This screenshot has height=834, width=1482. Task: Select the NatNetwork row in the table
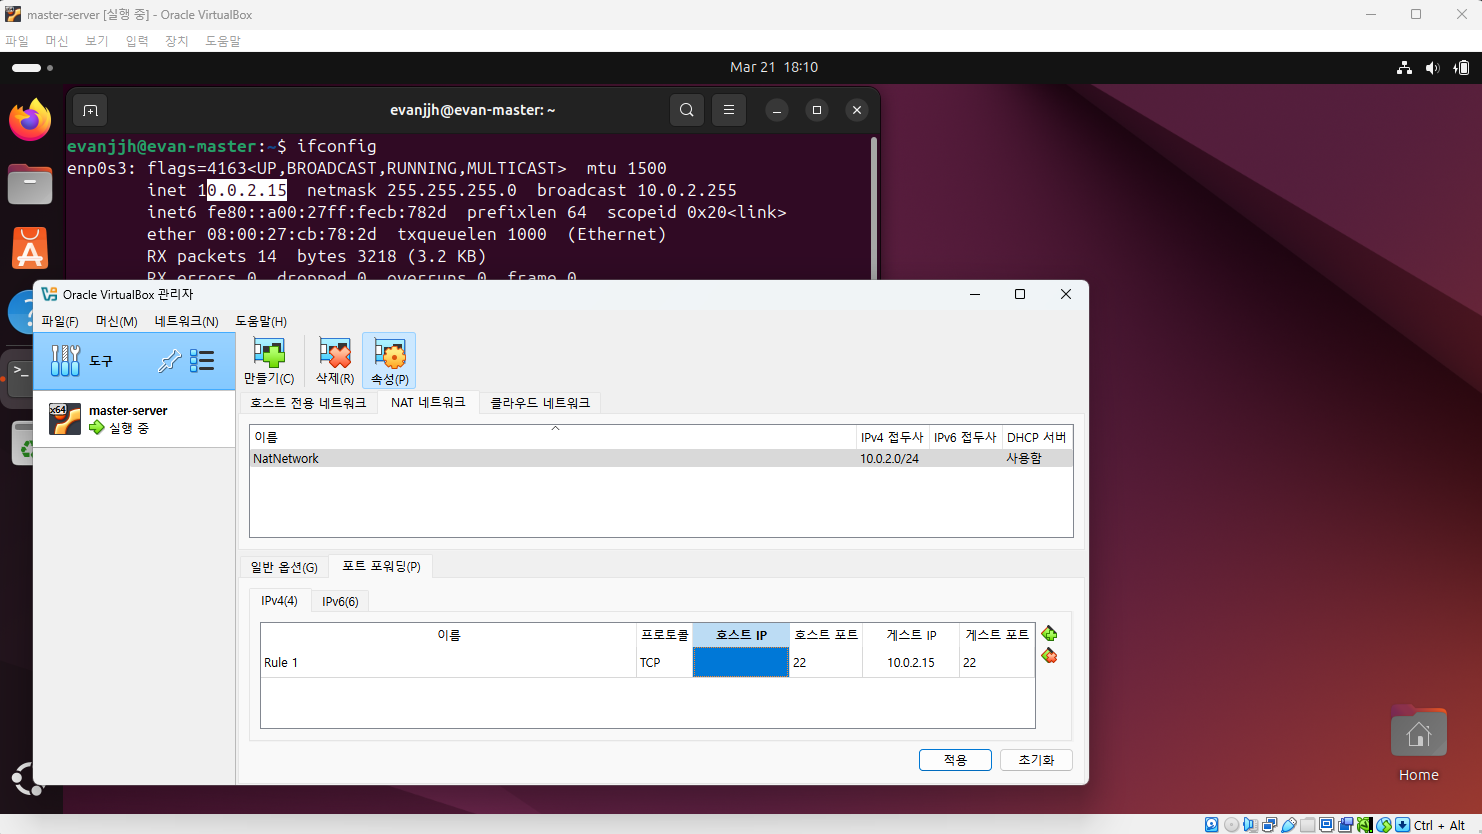(661, 458)
